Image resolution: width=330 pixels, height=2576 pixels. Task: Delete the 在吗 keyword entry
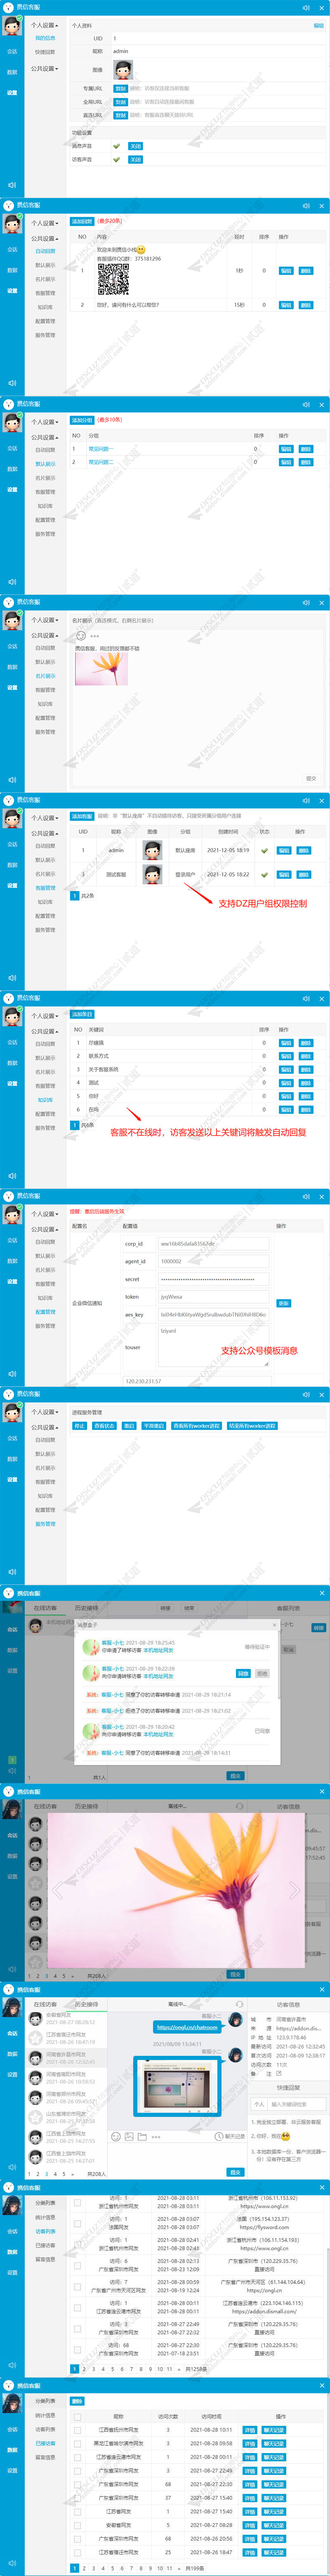click(x=306, y=1109)
